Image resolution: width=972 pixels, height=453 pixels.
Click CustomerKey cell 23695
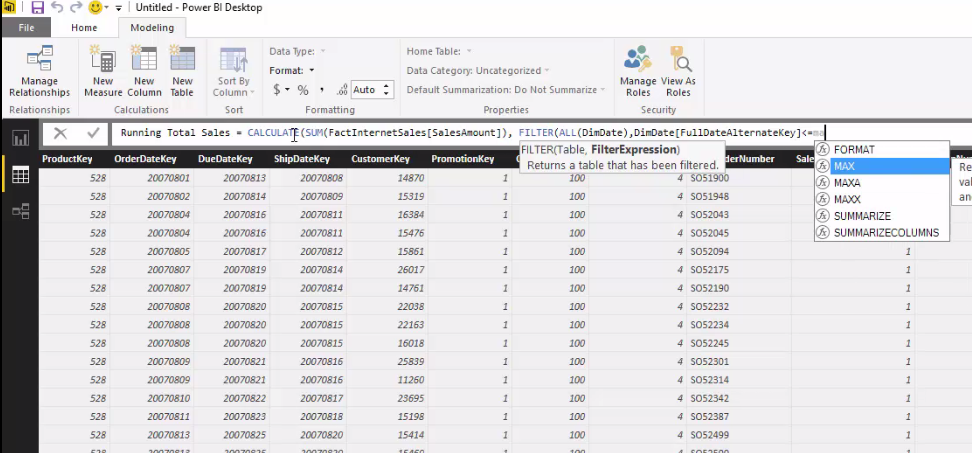(x=410, y=398)
